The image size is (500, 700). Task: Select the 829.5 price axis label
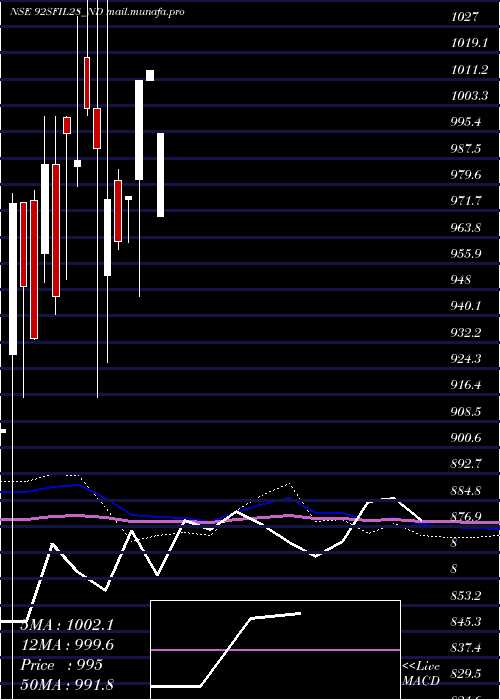pos(466,675)
